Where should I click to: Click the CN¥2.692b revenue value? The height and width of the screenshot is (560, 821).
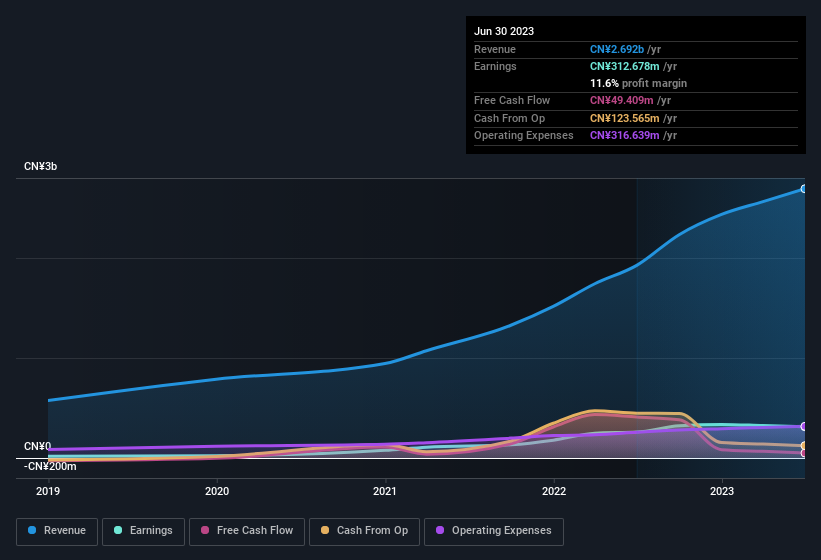click(x=617, y=49)
